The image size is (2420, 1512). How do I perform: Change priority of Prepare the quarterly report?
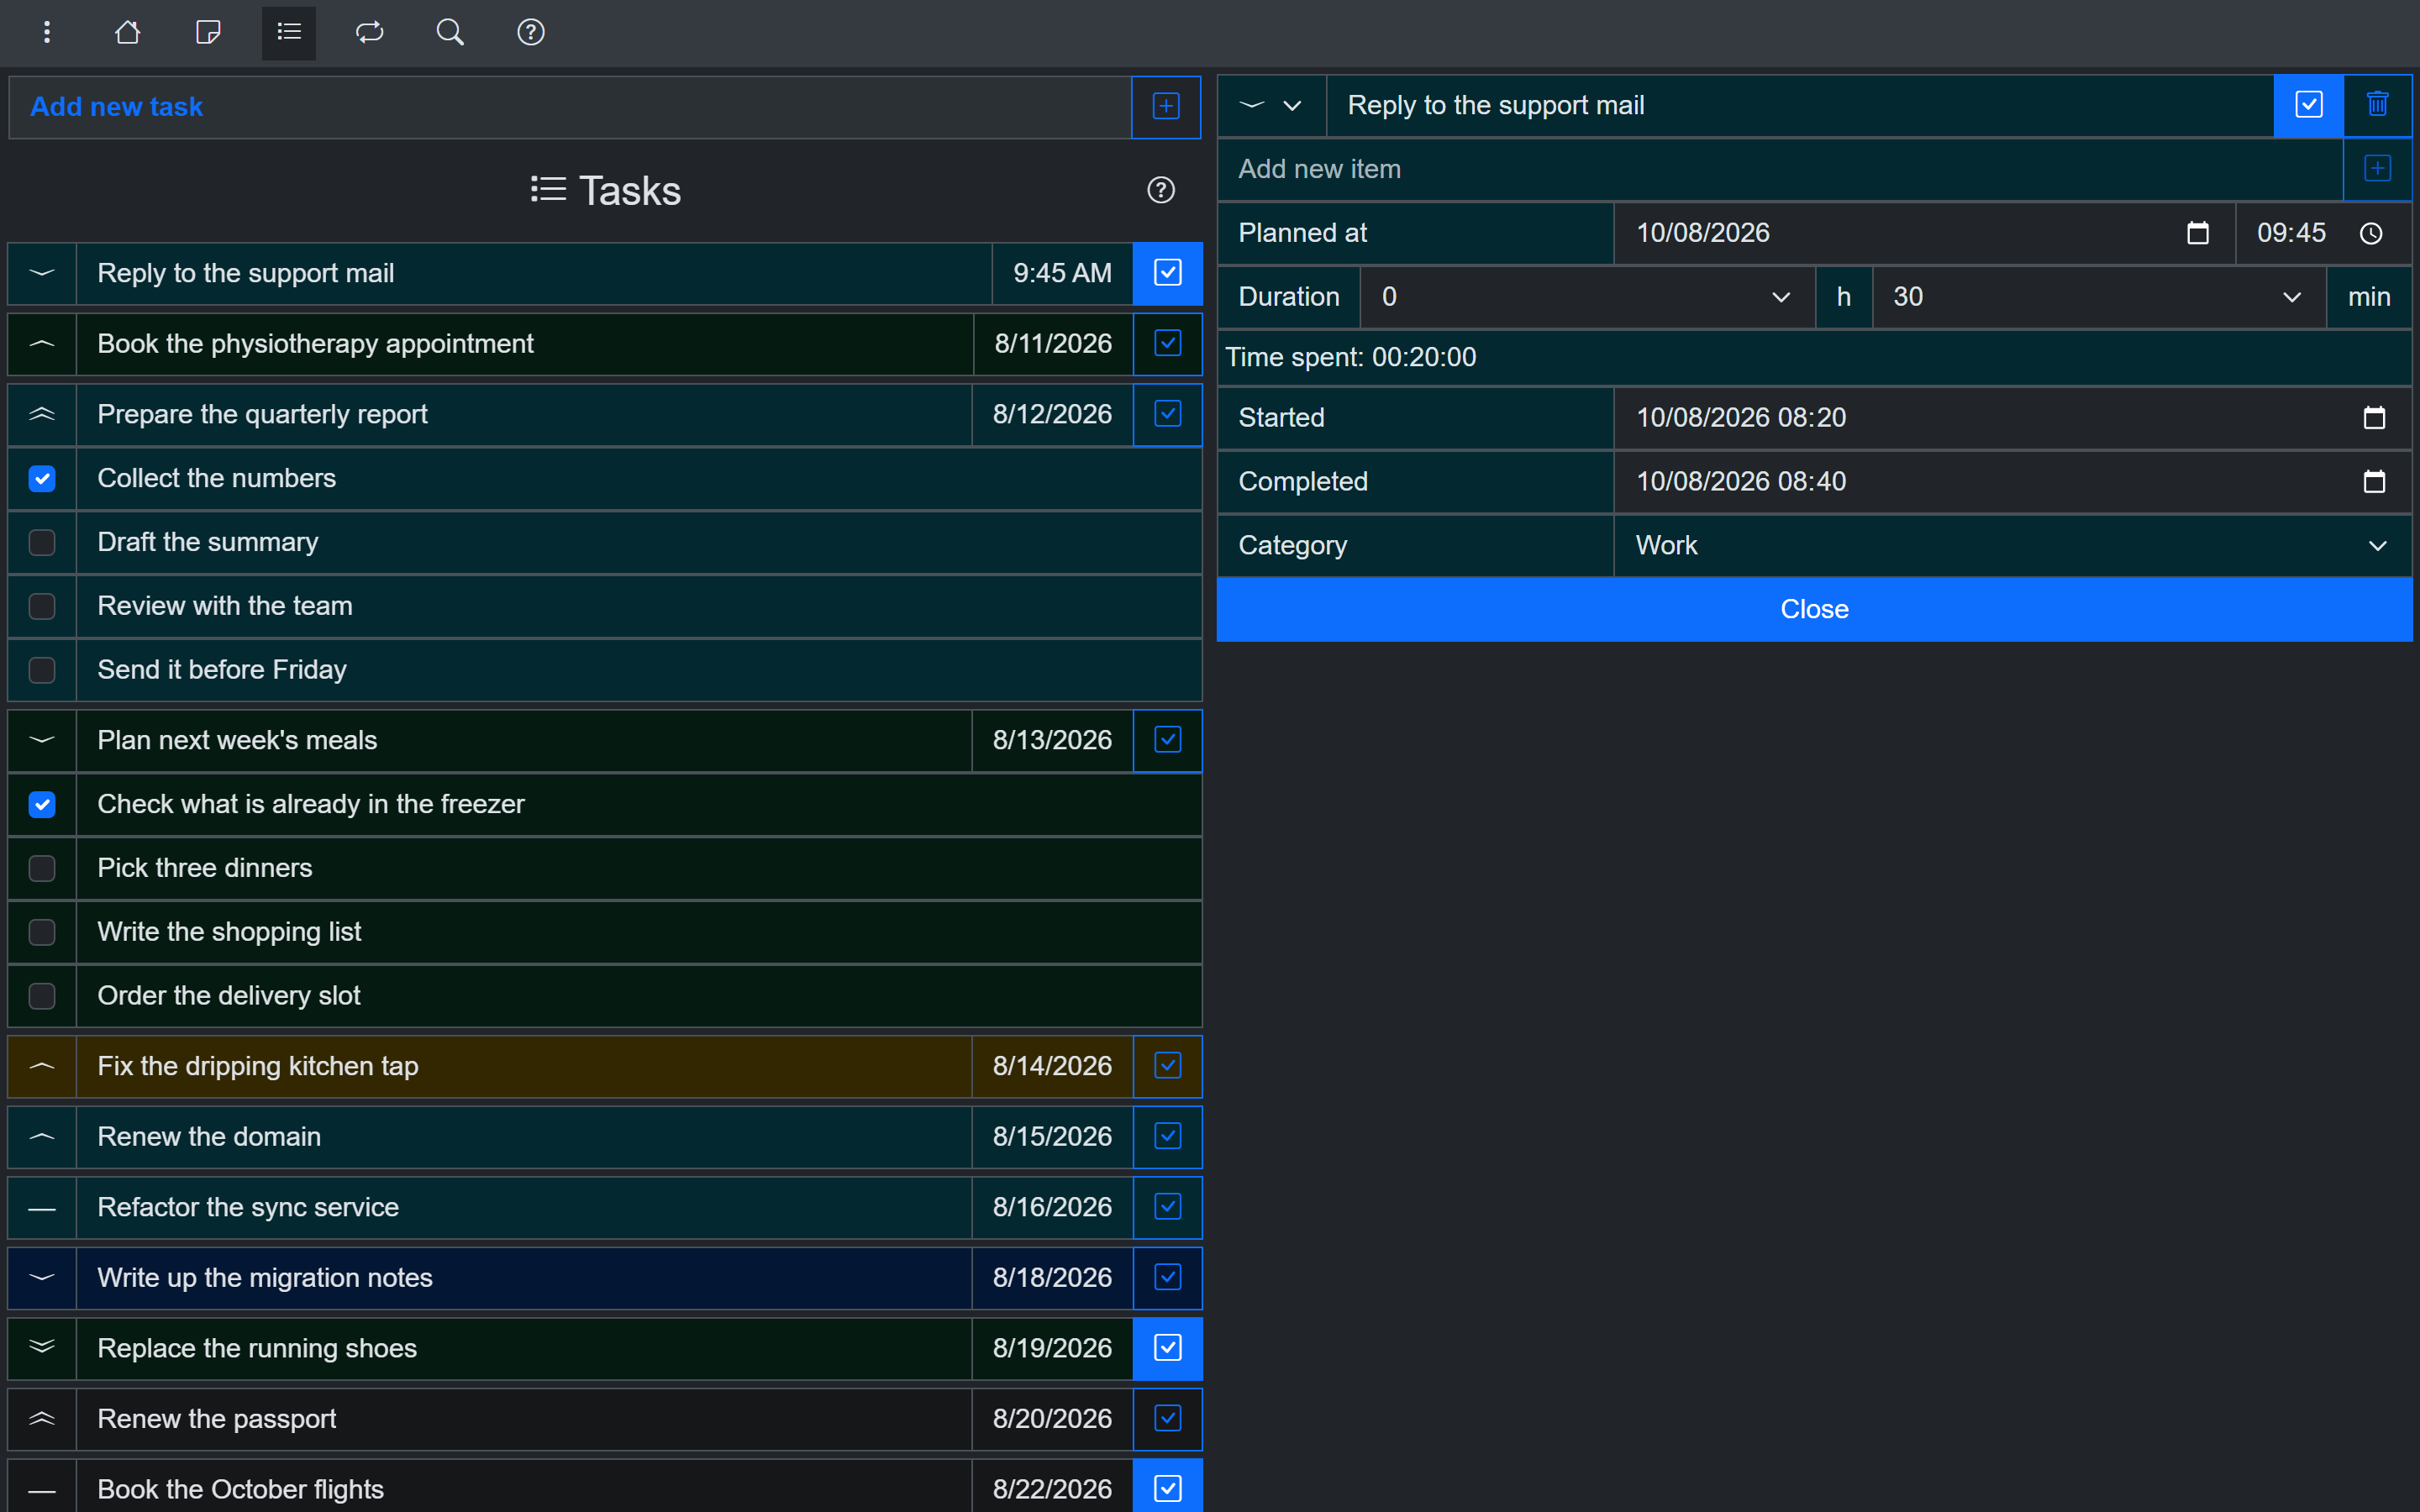pyautogui.click(x=42, y=415)
